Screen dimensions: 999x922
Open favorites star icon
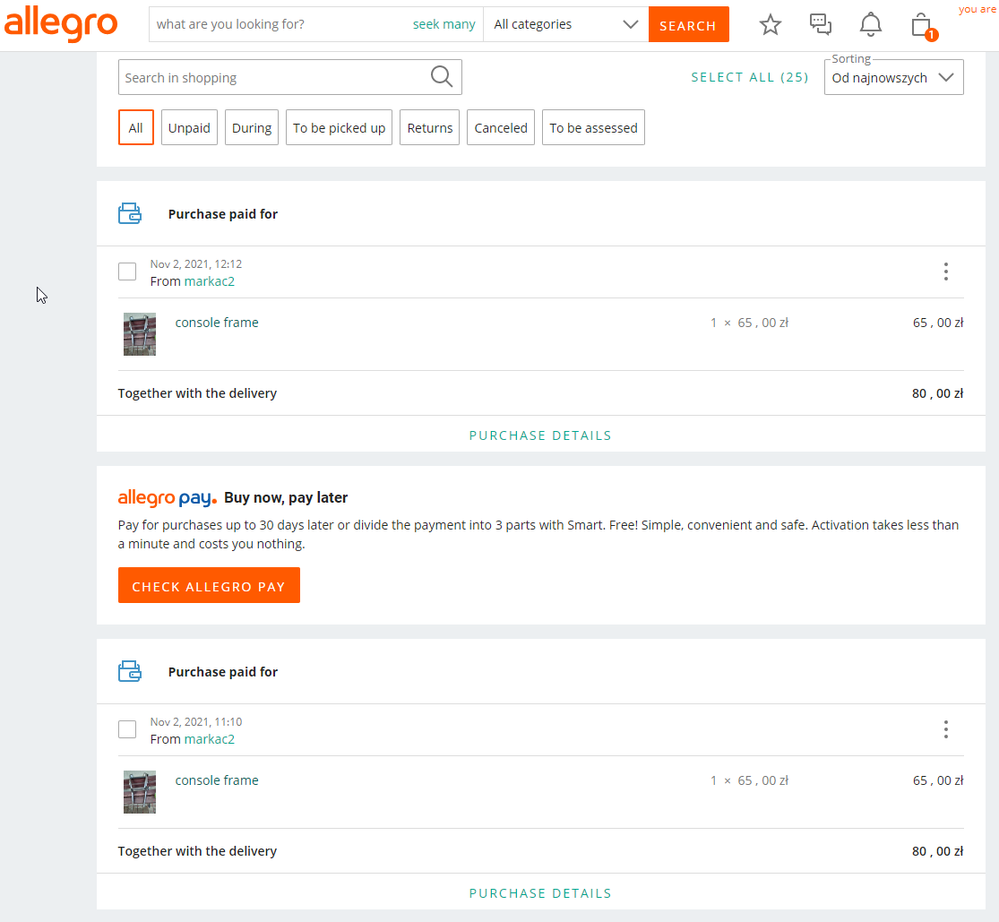click(770, 25)
